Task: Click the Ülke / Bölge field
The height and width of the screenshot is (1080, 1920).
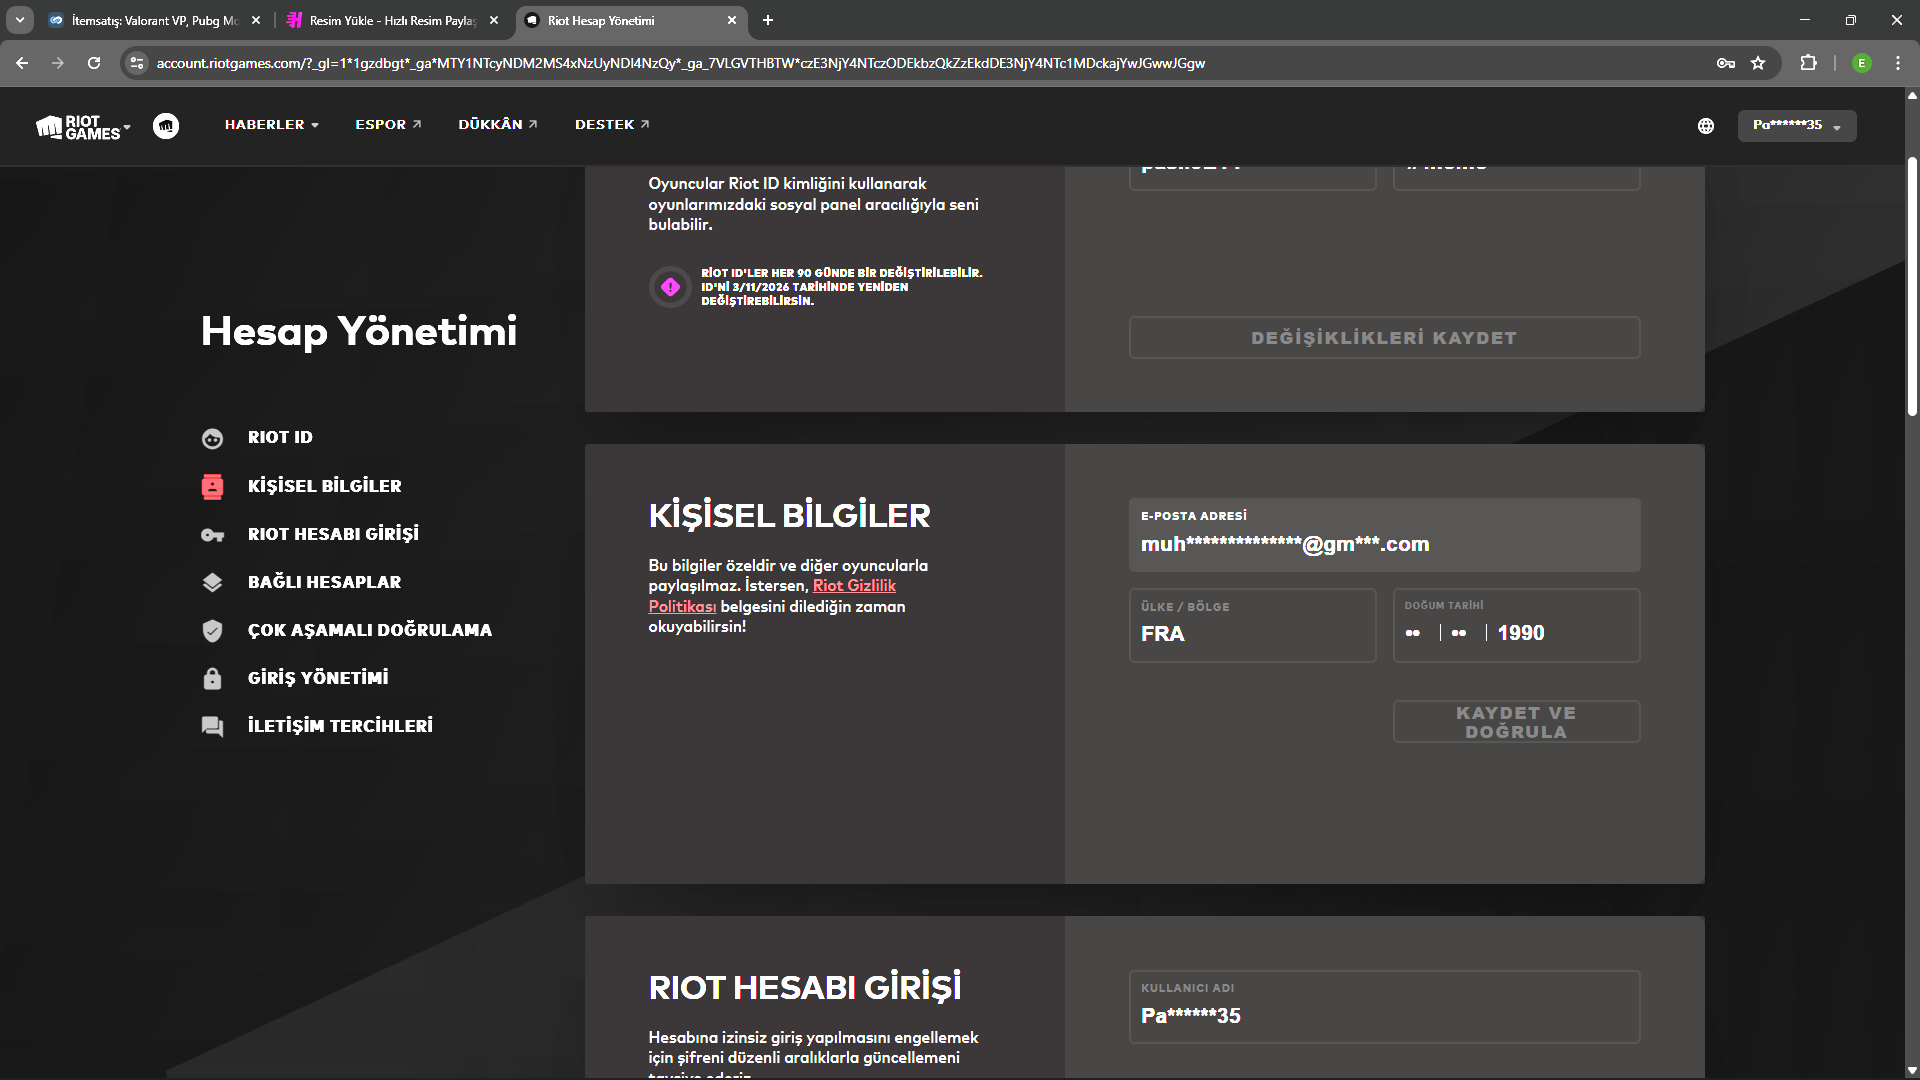Action: point(1252,625)
